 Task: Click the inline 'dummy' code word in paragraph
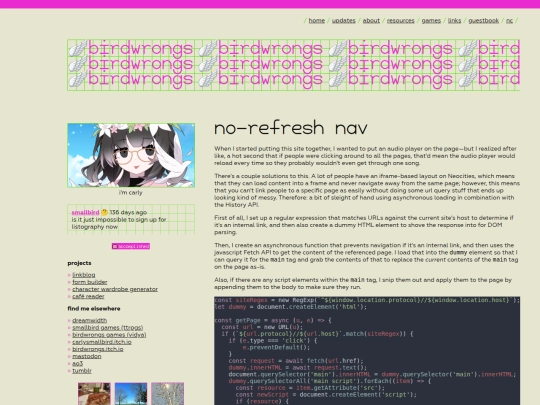click(458, 252)
